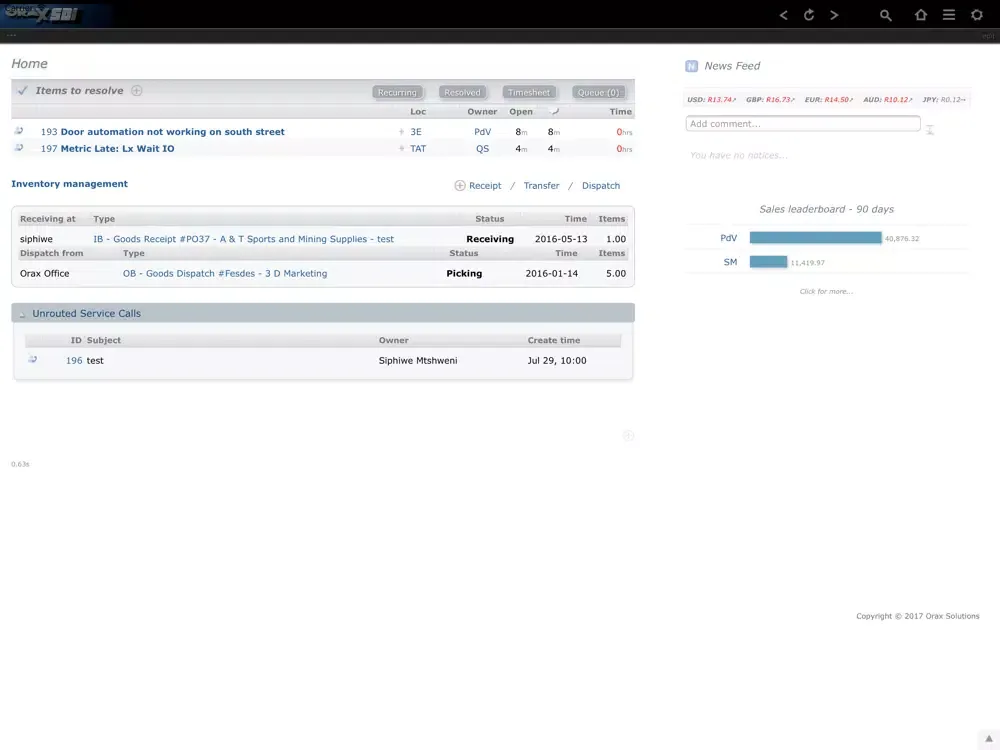Image resolution: width=1000 pixels, height=750 pixels.
Task: Switch to the Timesheet tab
Action: (528, 92)
